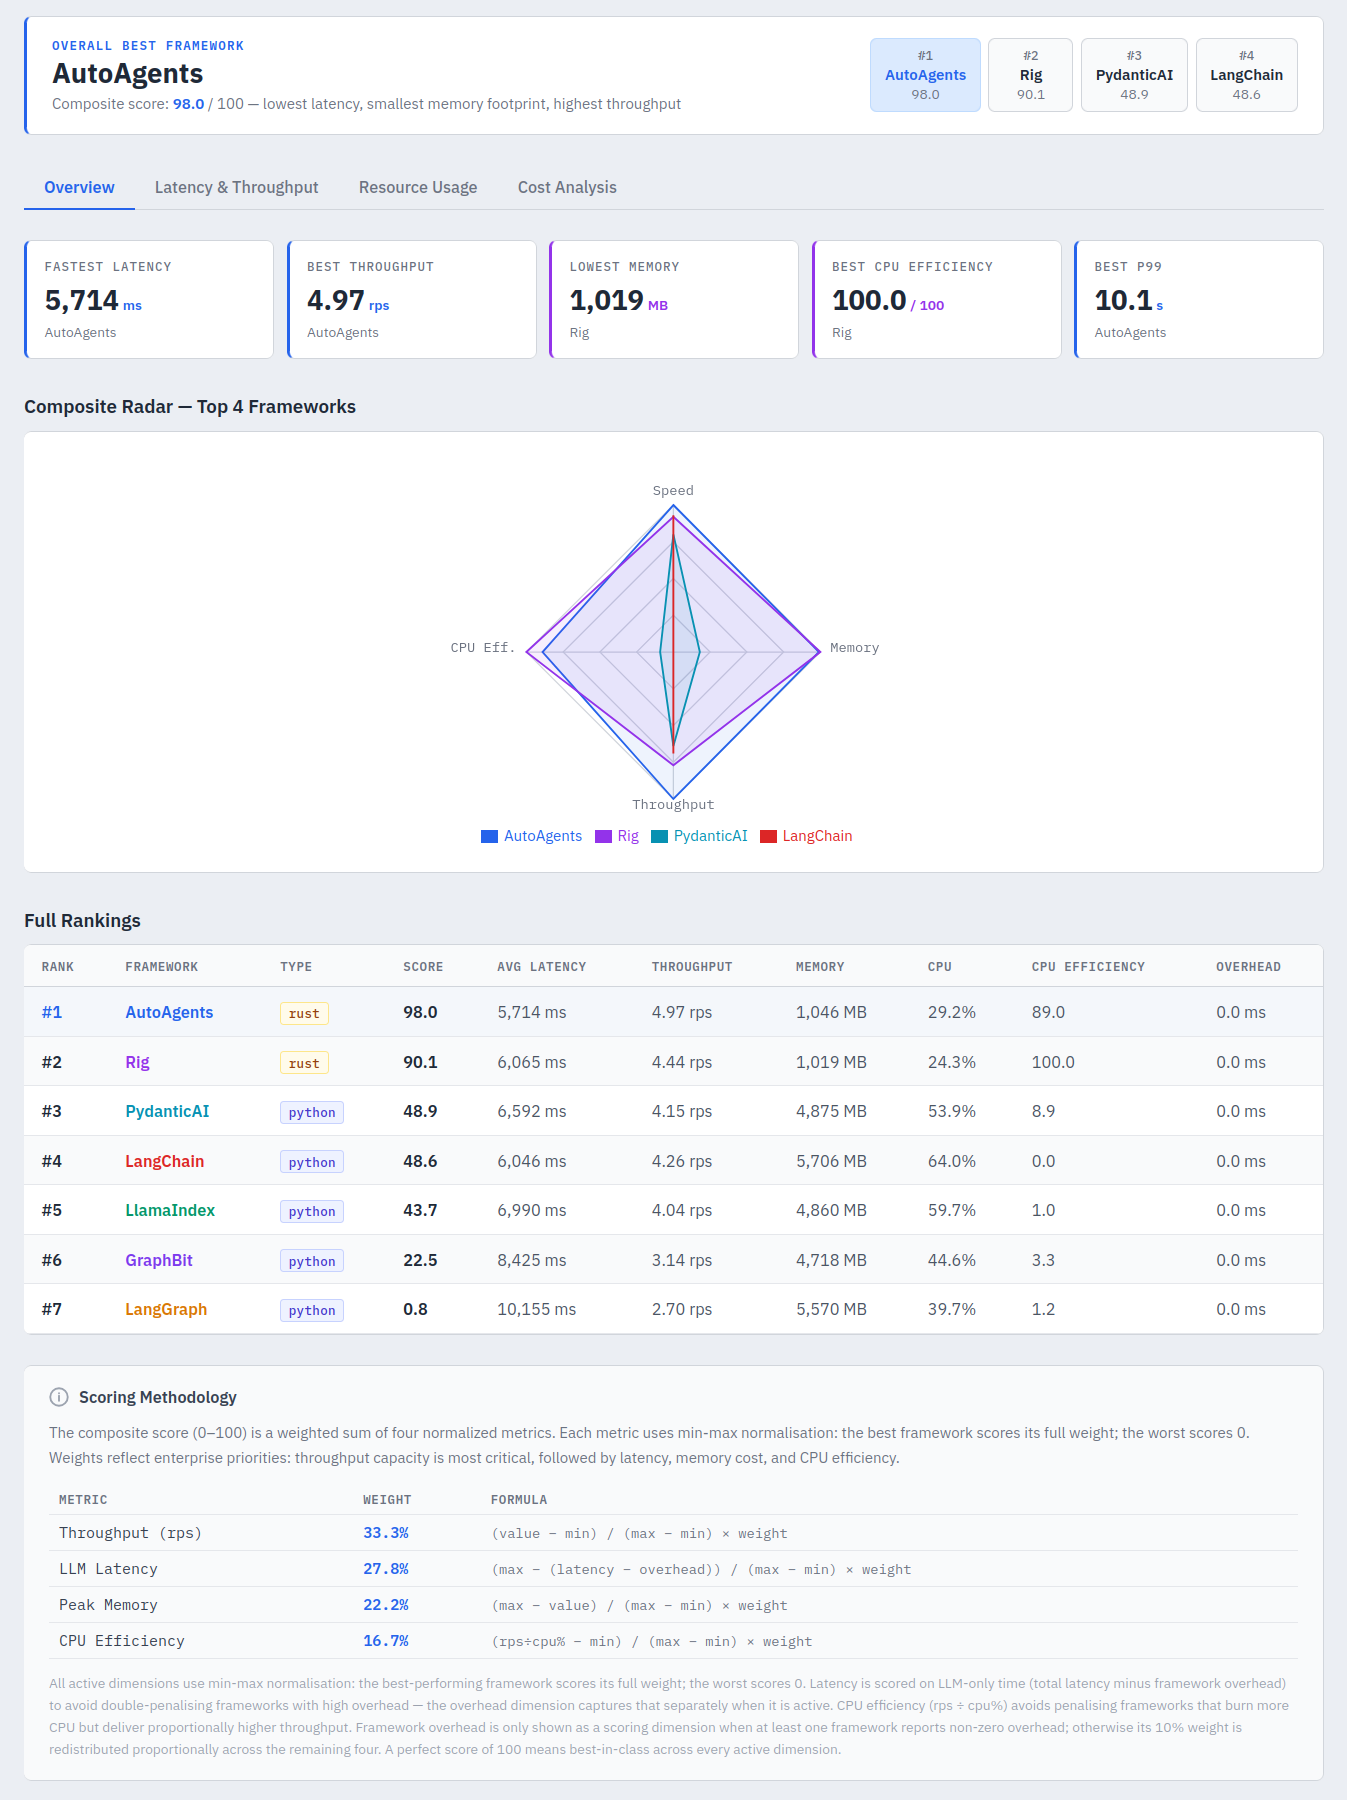1347x1800 pixels.
Task: Click the Throughput (rps) metric row
Action: 674,1533
